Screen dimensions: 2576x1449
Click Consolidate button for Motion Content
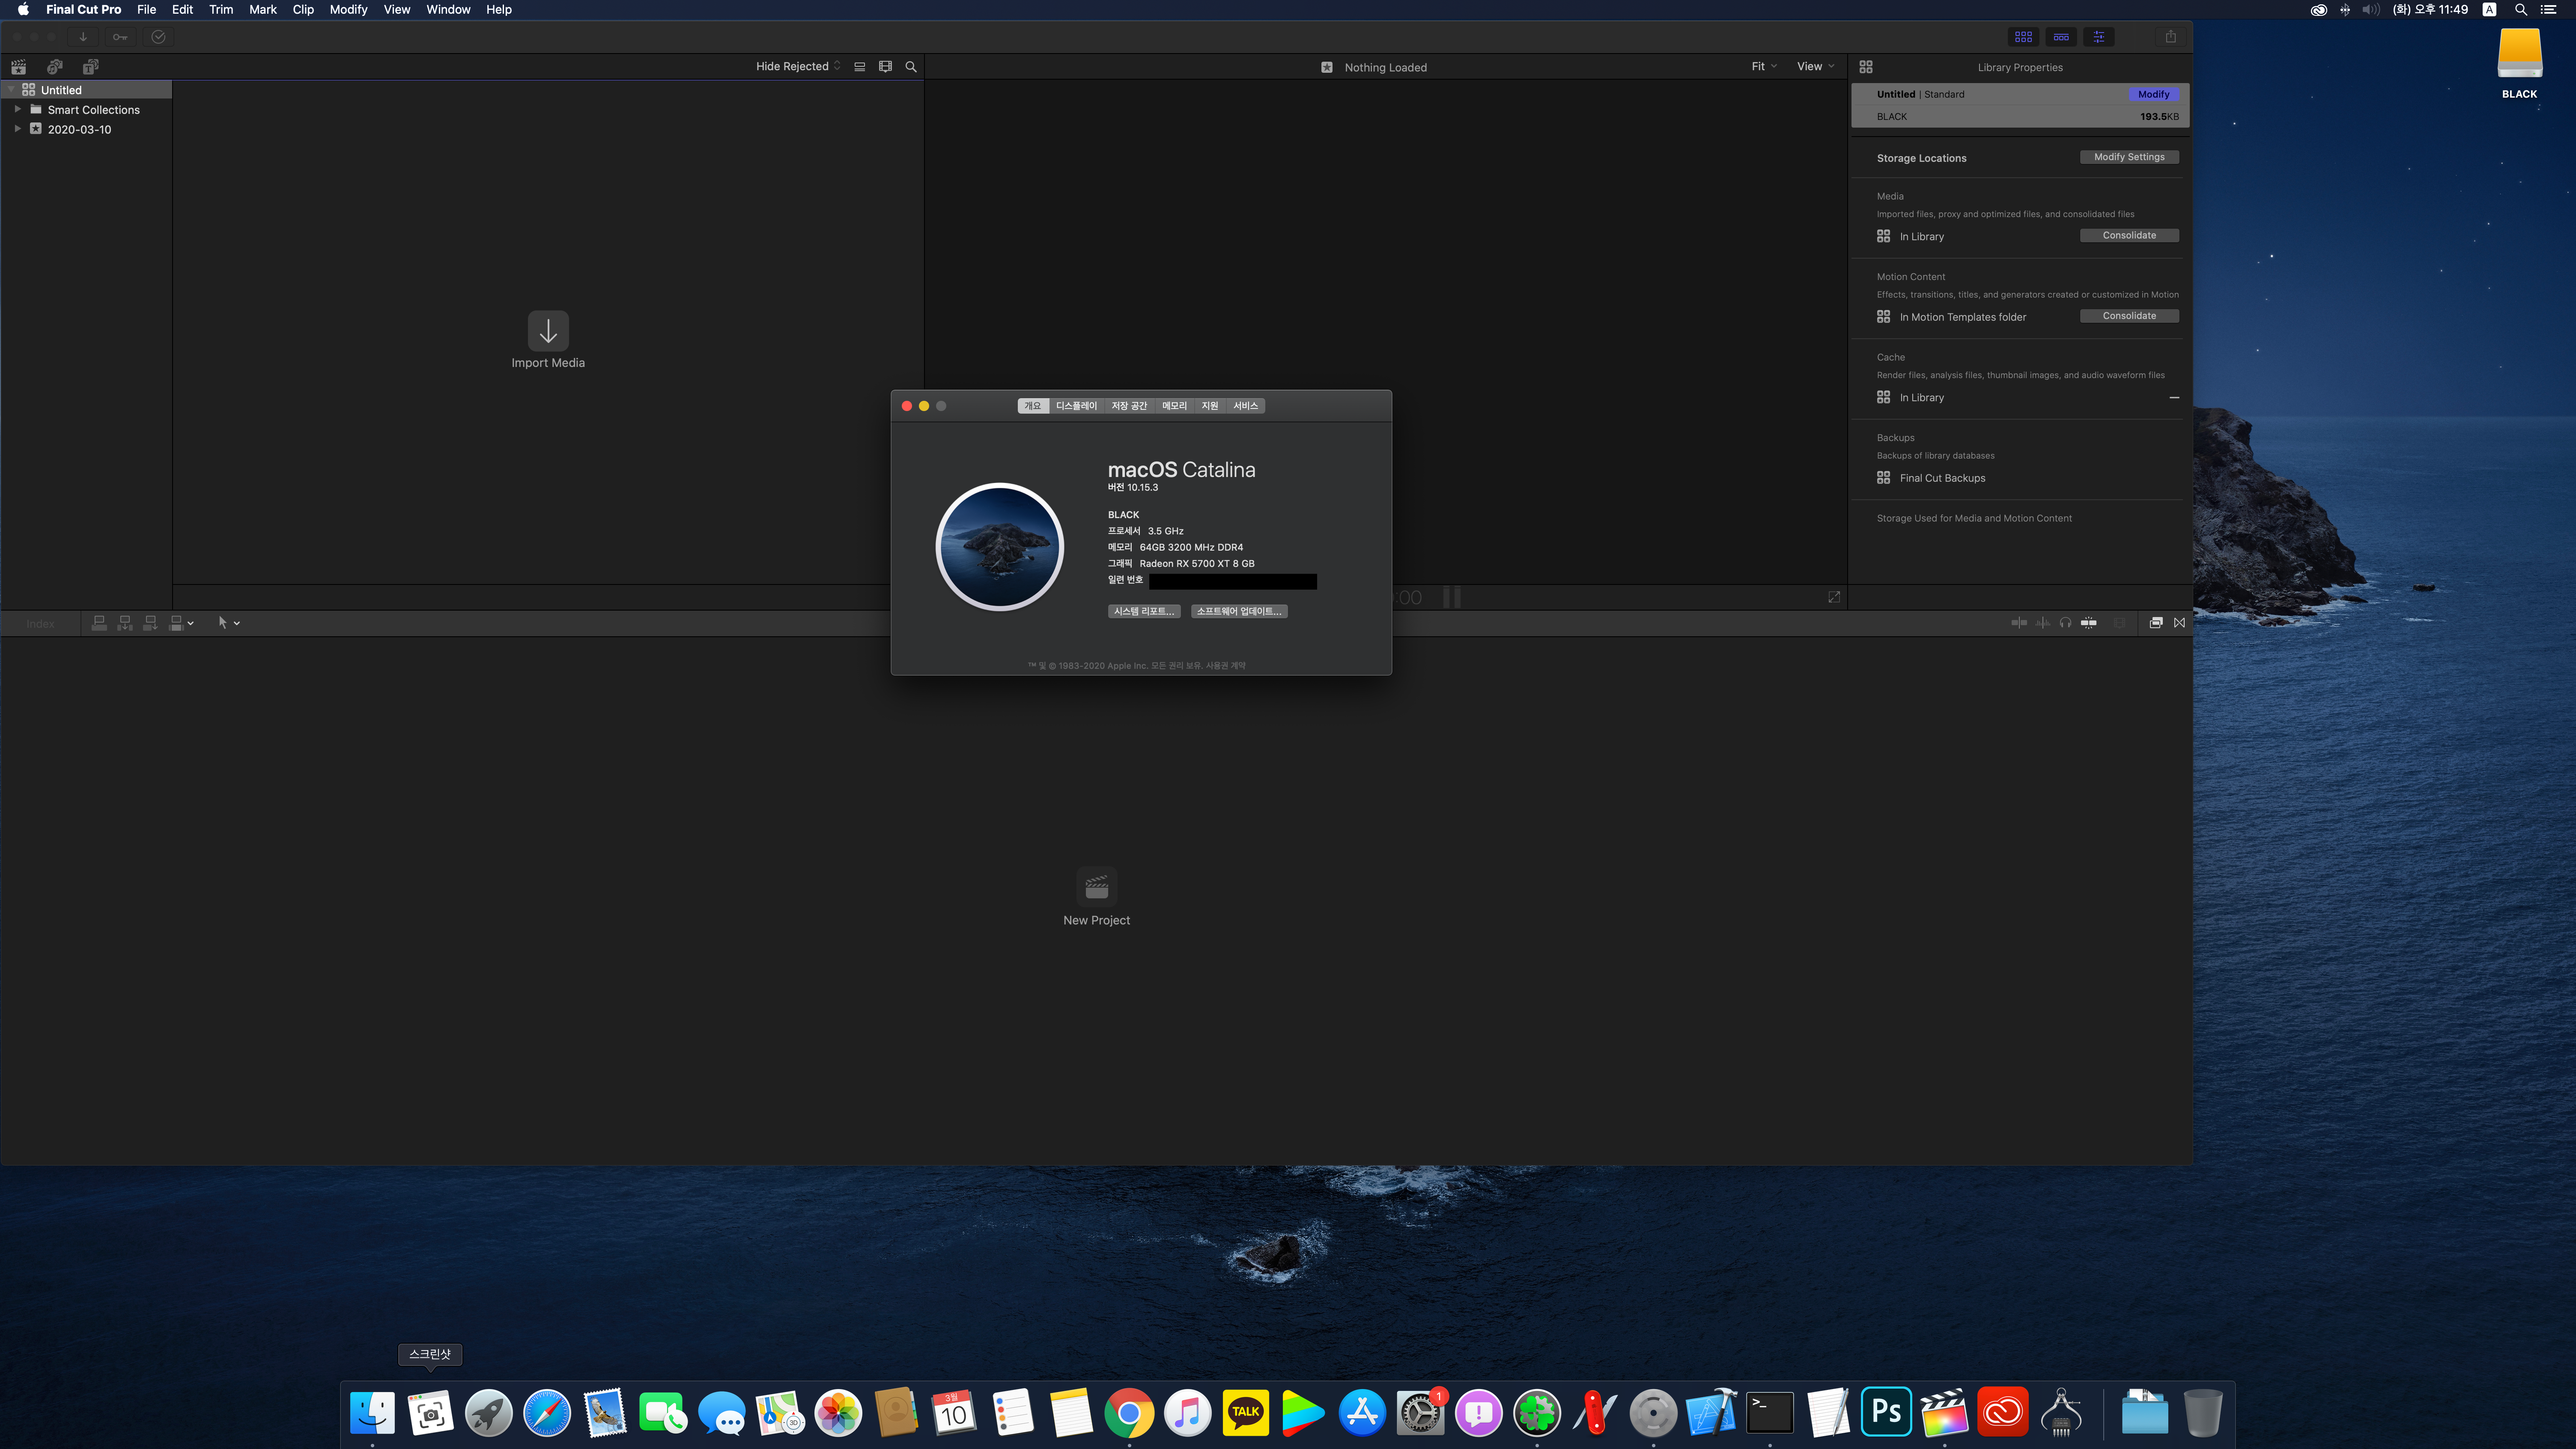tap(2129, 316)
